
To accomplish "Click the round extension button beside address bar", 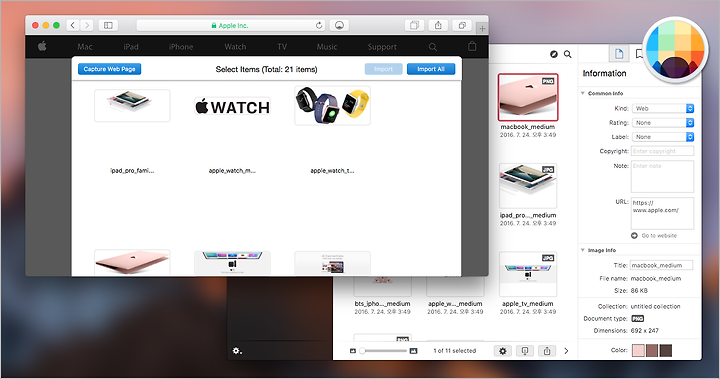I will tap(339, 25).
